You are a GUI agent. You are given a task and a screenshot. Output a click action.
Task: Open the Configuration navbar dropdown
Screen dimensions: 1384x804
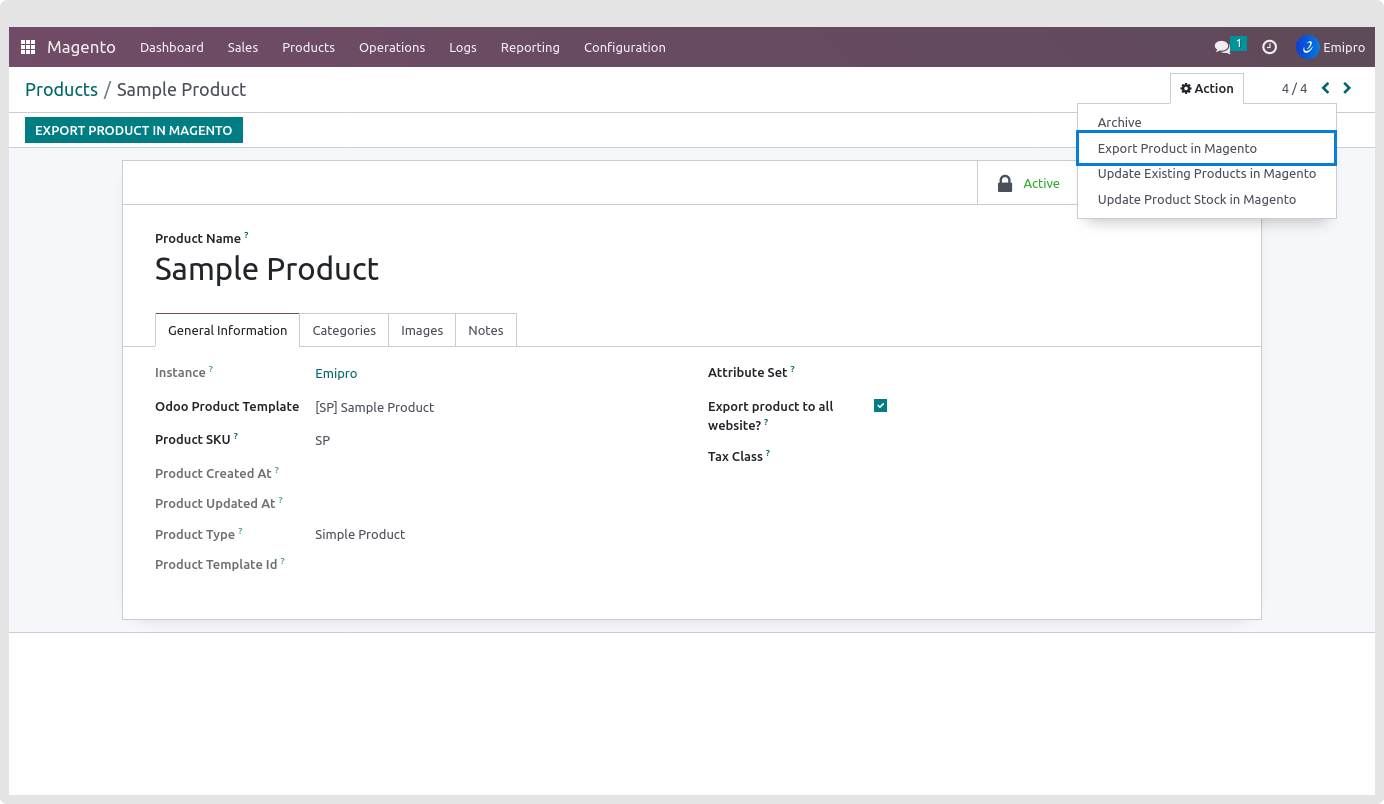pos(624,47)
